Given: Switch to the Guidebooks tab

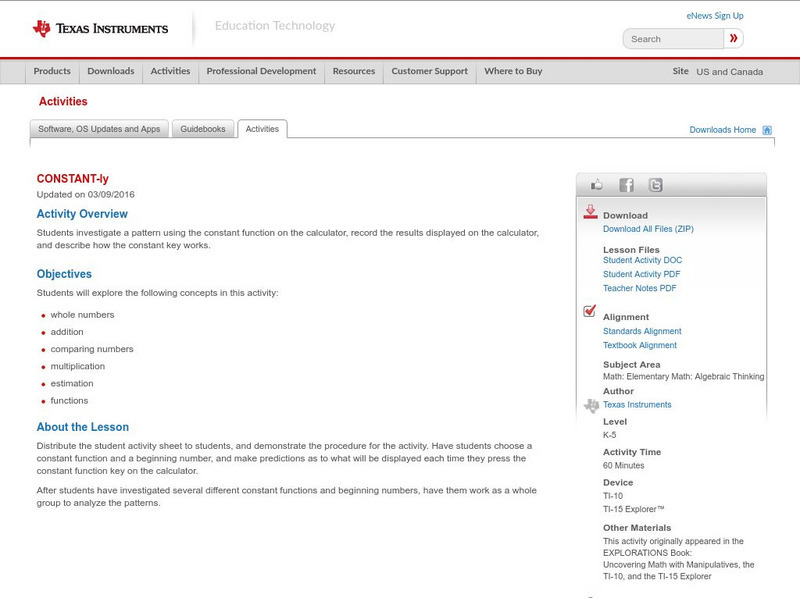Looking at the screenshot, I should (x=202, y=128).
